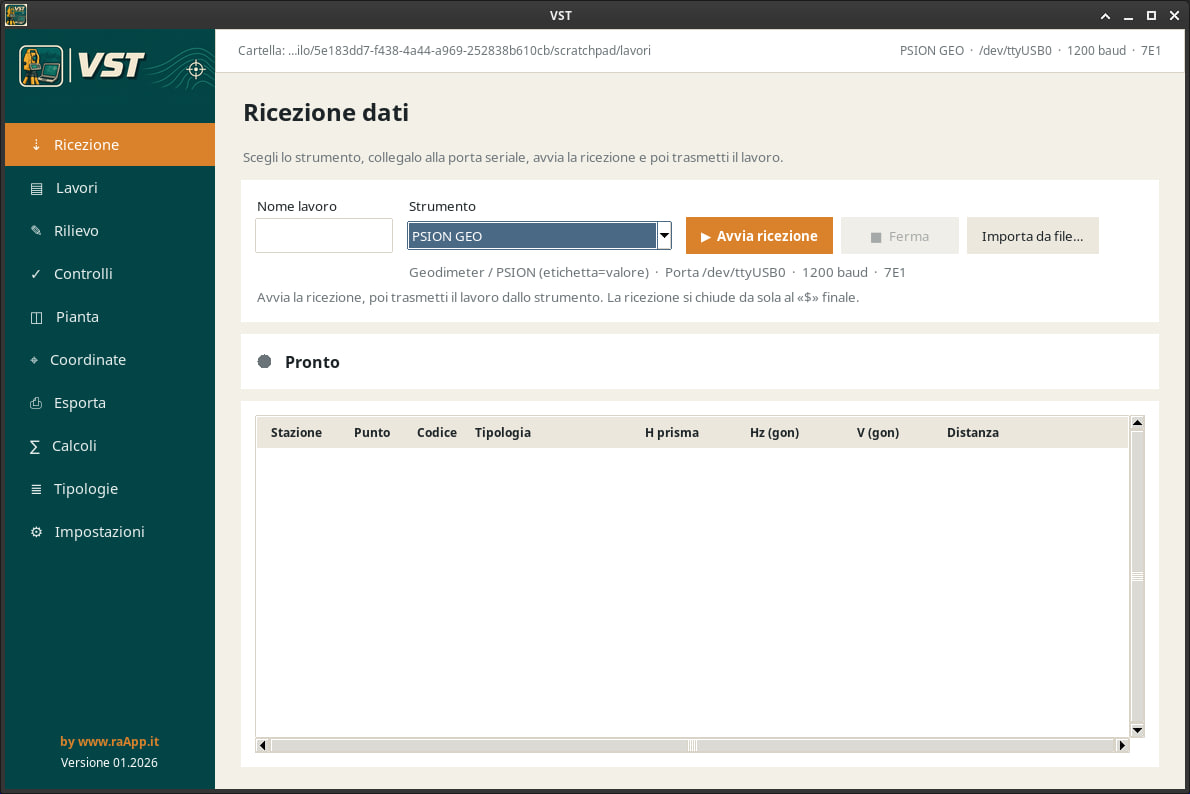Viewport: 1190px width, 794px height.
Task: Click the window roll-up arrow button
Action: [1105, 15]
